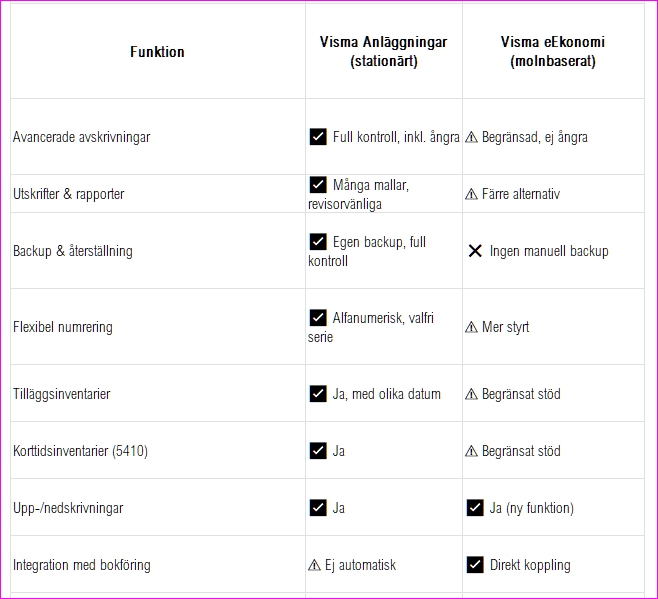This screenshot has width=658, height=599.
Task: Click the warning icon in Korttidsinventarier eEkonomi cell
Action: click(471, 451)
